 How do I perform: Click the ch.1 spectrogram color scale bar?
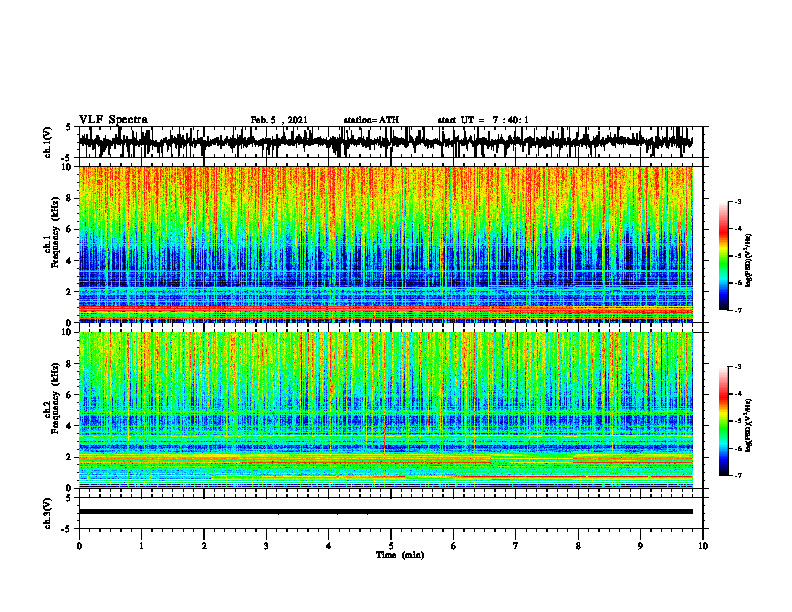723,256
